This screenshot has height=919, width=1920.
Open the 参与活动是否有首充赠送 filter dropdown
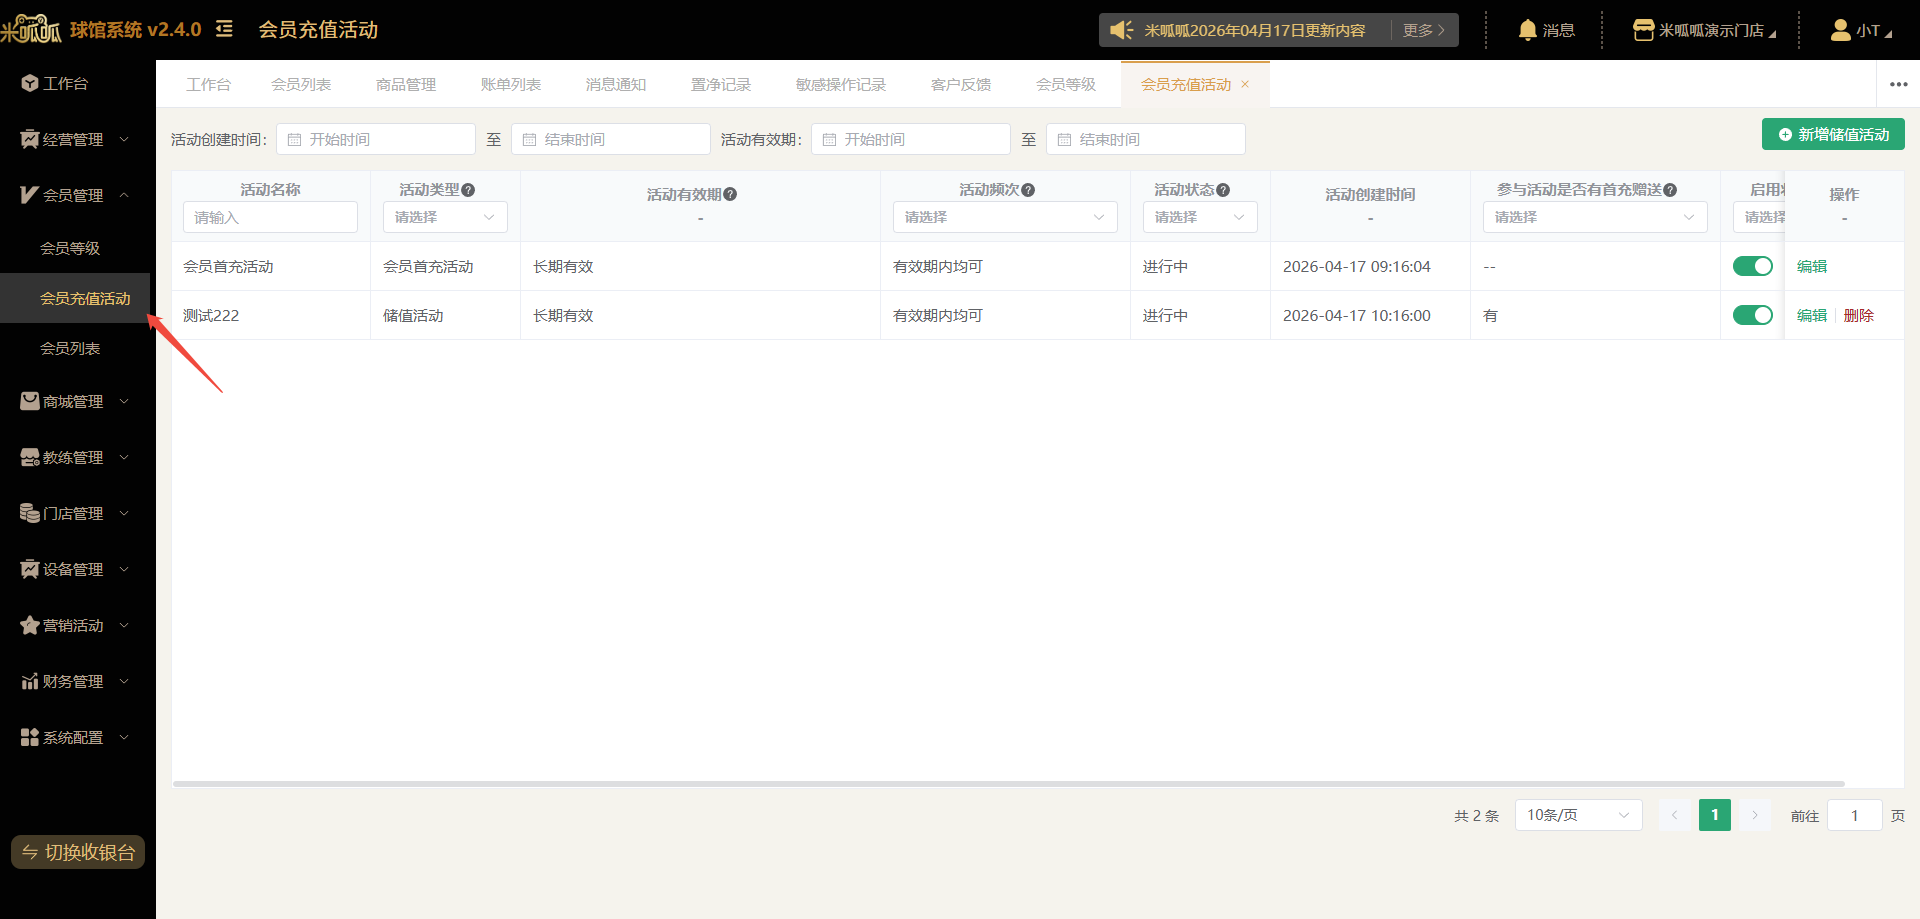coord(1595,217)
